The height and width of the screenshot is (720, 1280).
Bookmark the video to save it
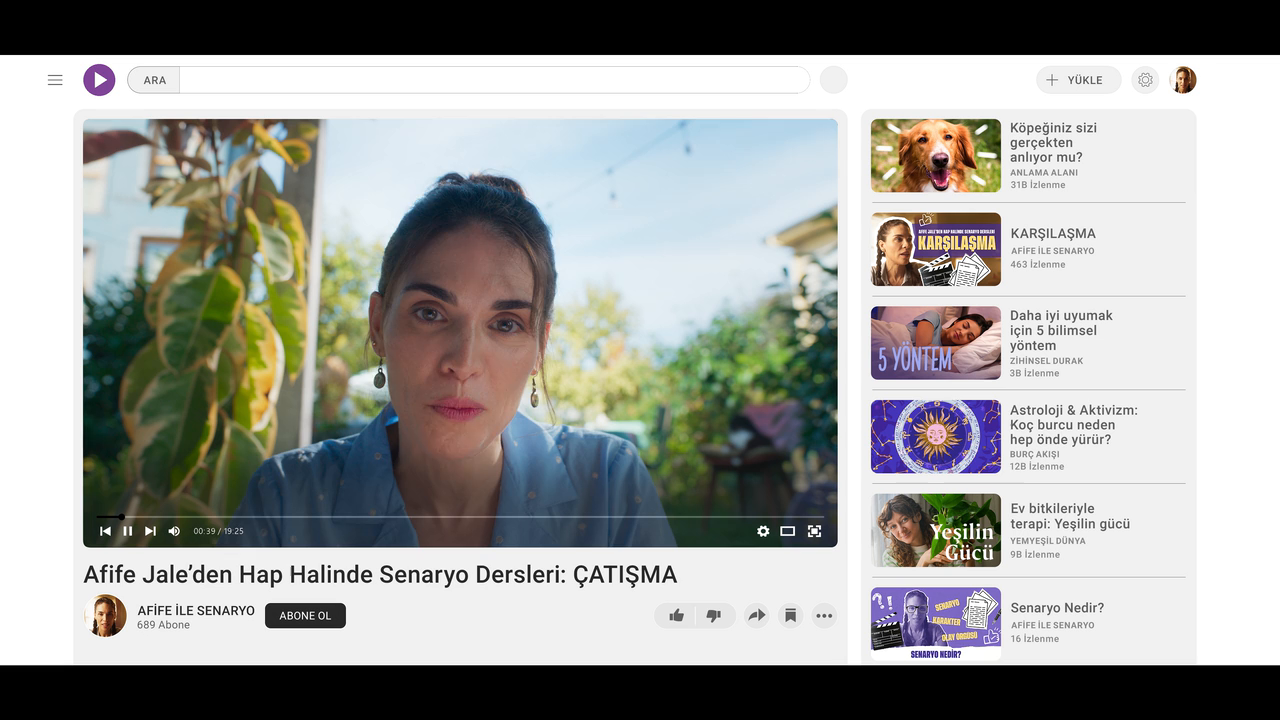tap(790, 616)
